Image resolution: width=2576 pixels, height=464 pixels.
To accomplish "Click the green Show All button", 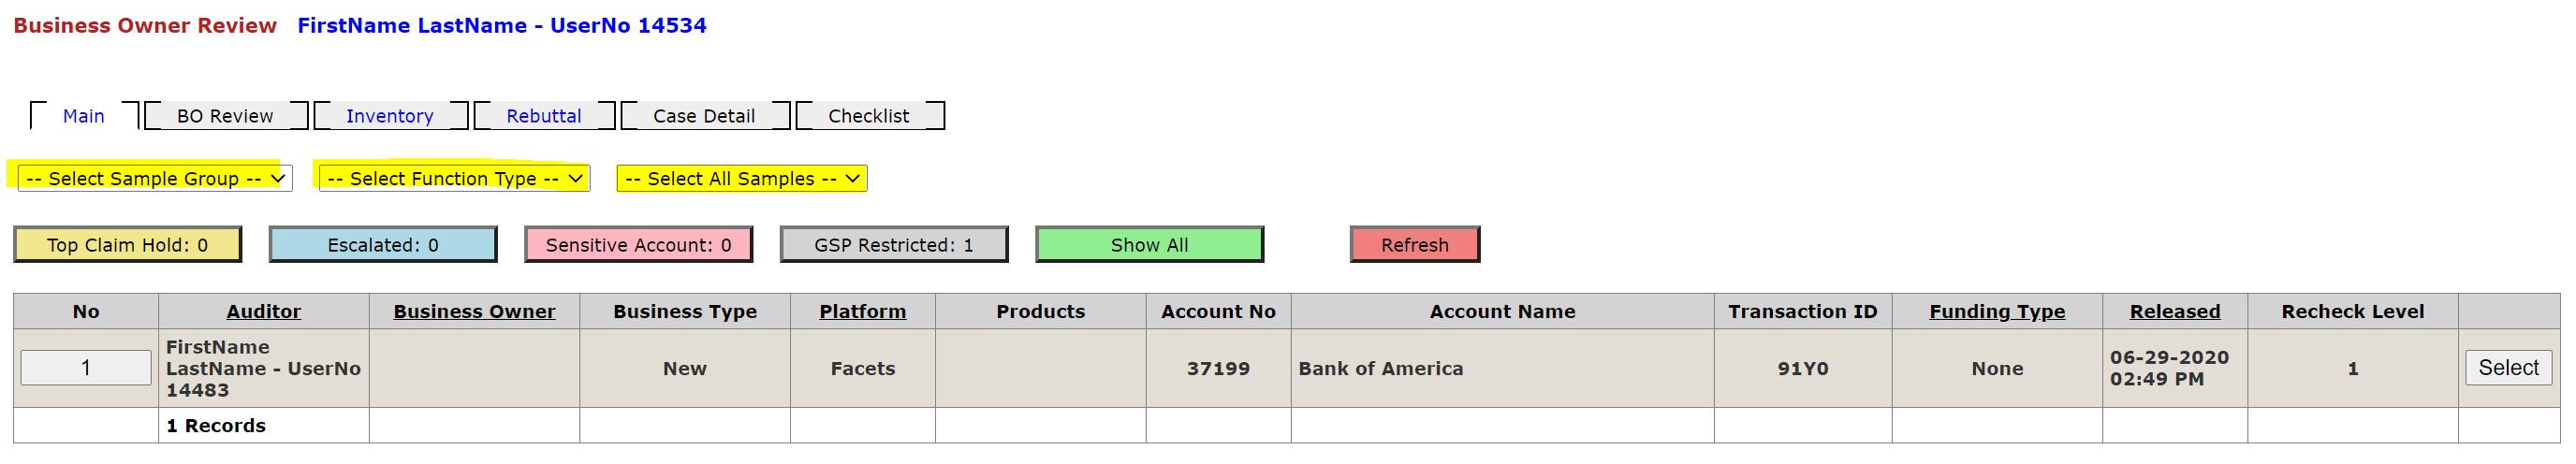I will point(1150,245).
